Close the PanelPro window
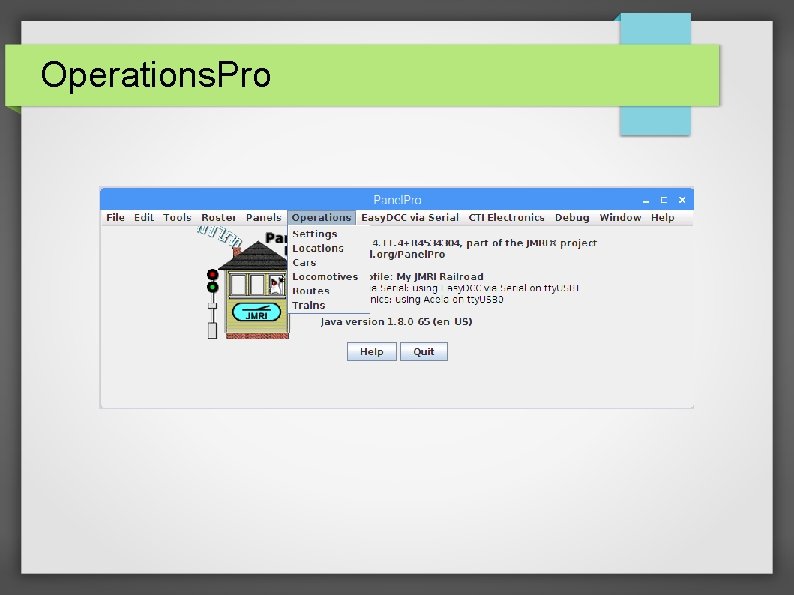This screenshot has height=595, width=794. (682, 200)
